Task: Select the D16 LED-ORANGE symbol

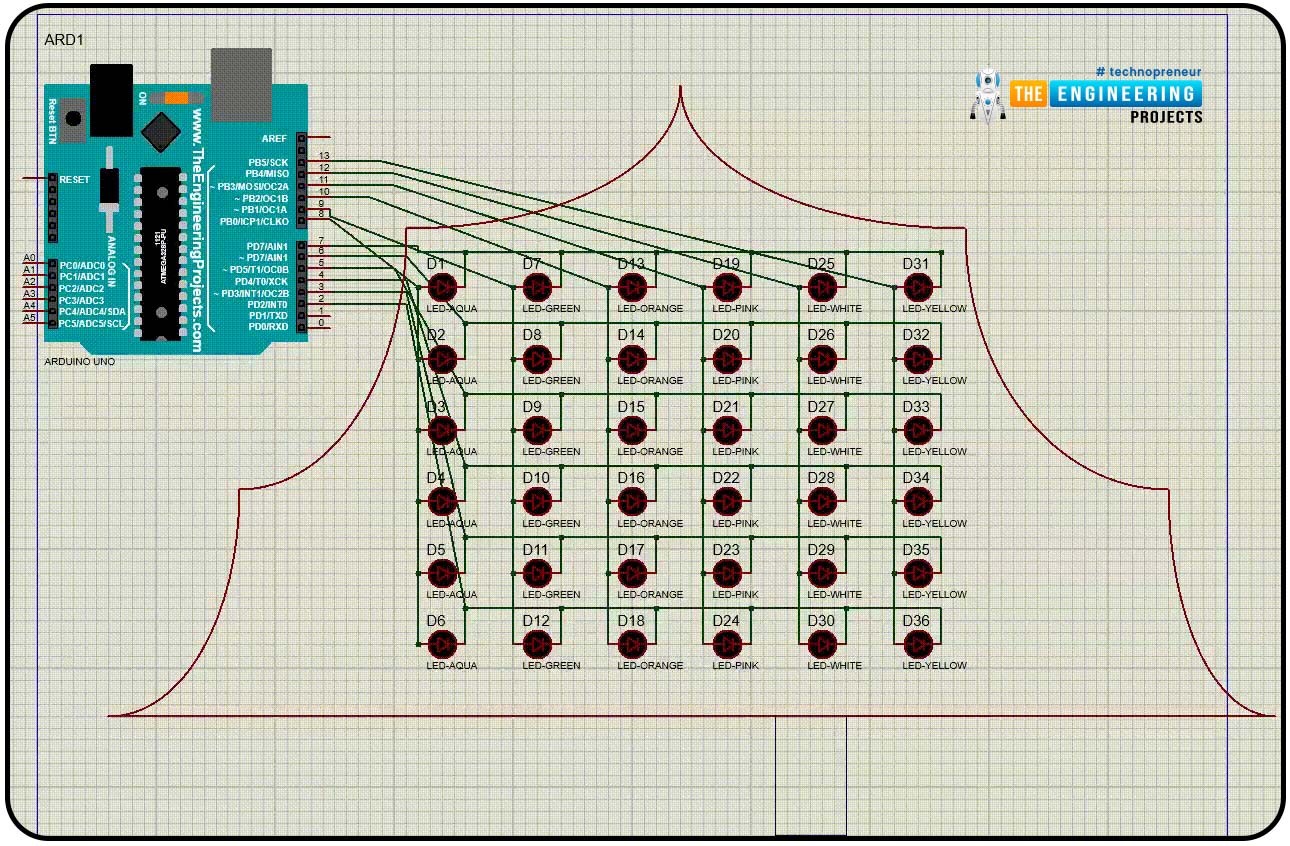Action: click(x=632, y=502)
